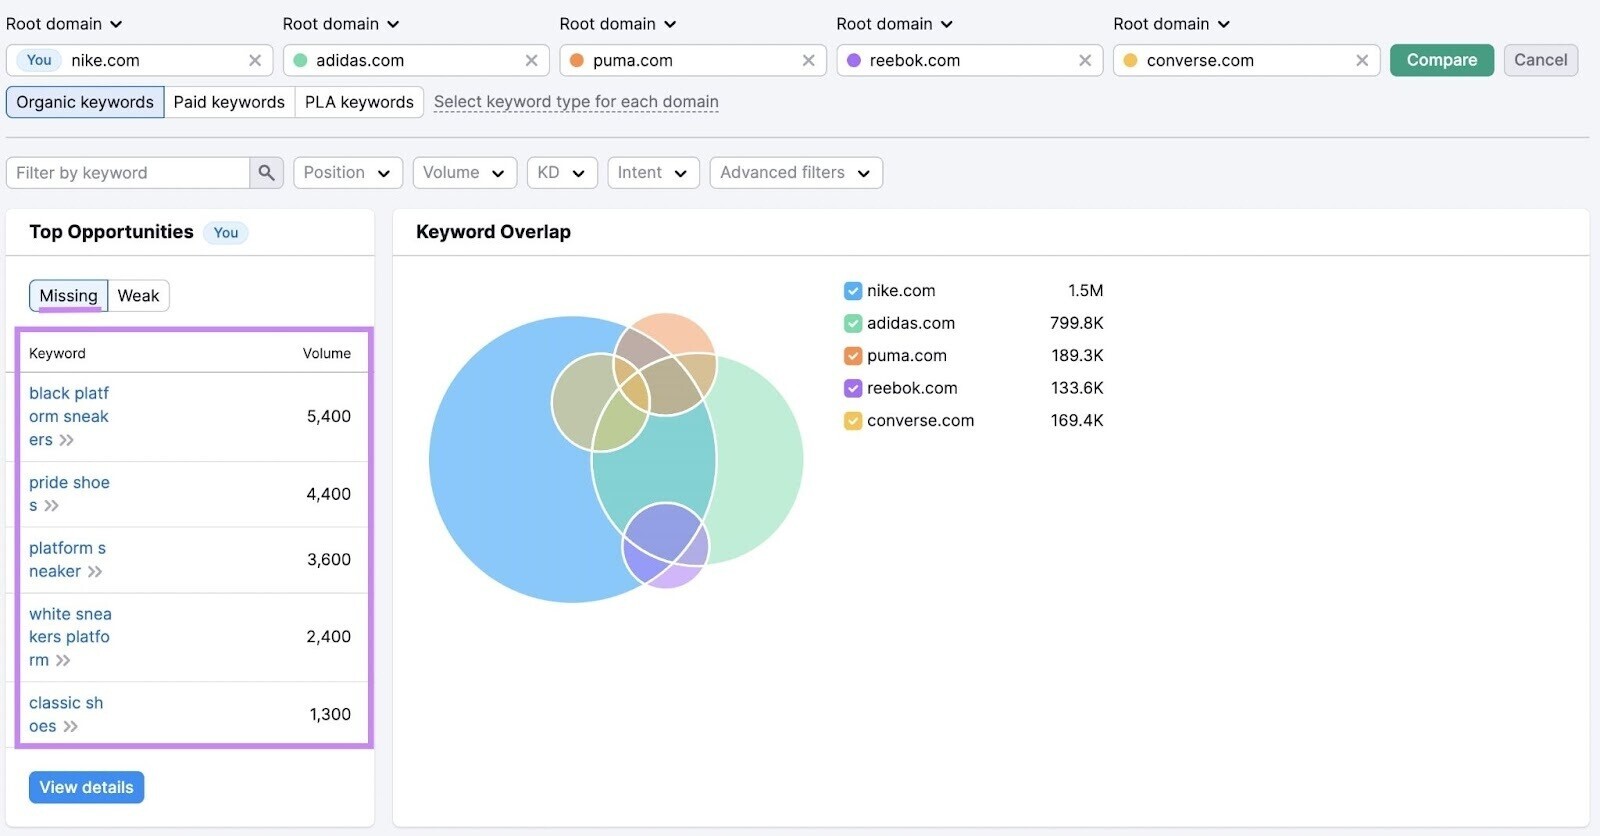Image resolution: width=1600 pixels, height=836 pixels.
Task: Uncheck nike.com in the overlap legend
Action: click(x=853, y=291)
